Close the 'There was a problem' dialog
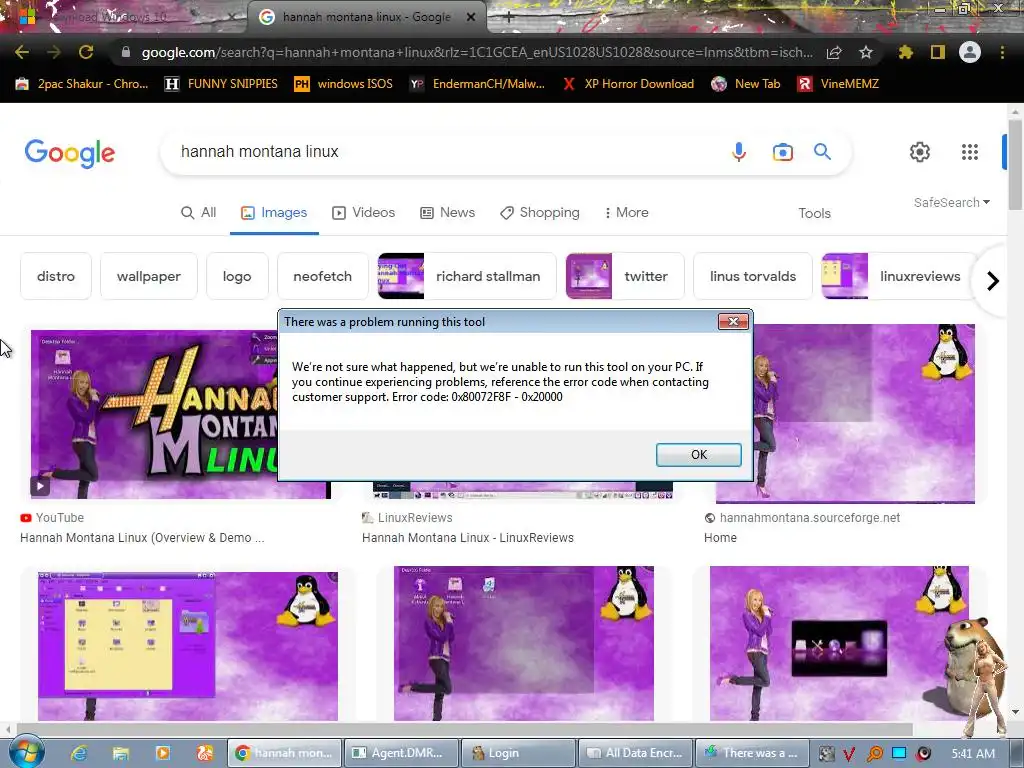 pos(733,321)
